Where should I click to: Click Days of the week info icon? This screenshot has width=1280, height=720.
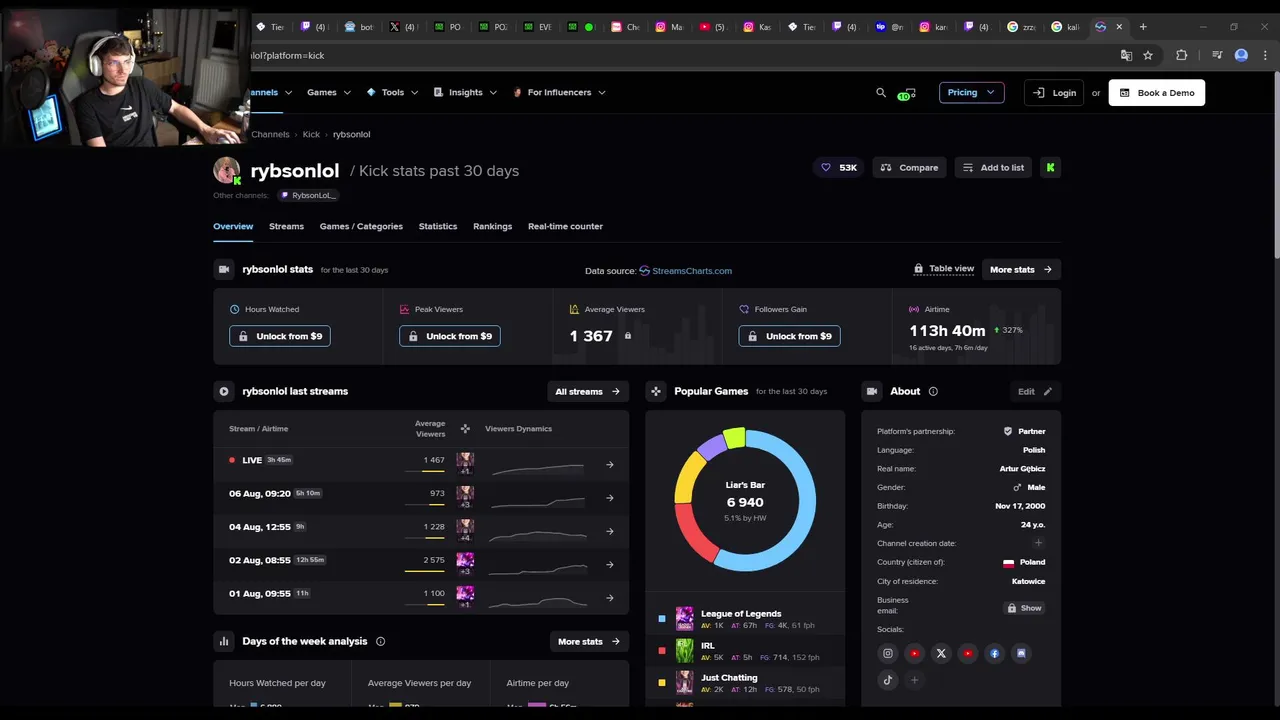[380, 641]
